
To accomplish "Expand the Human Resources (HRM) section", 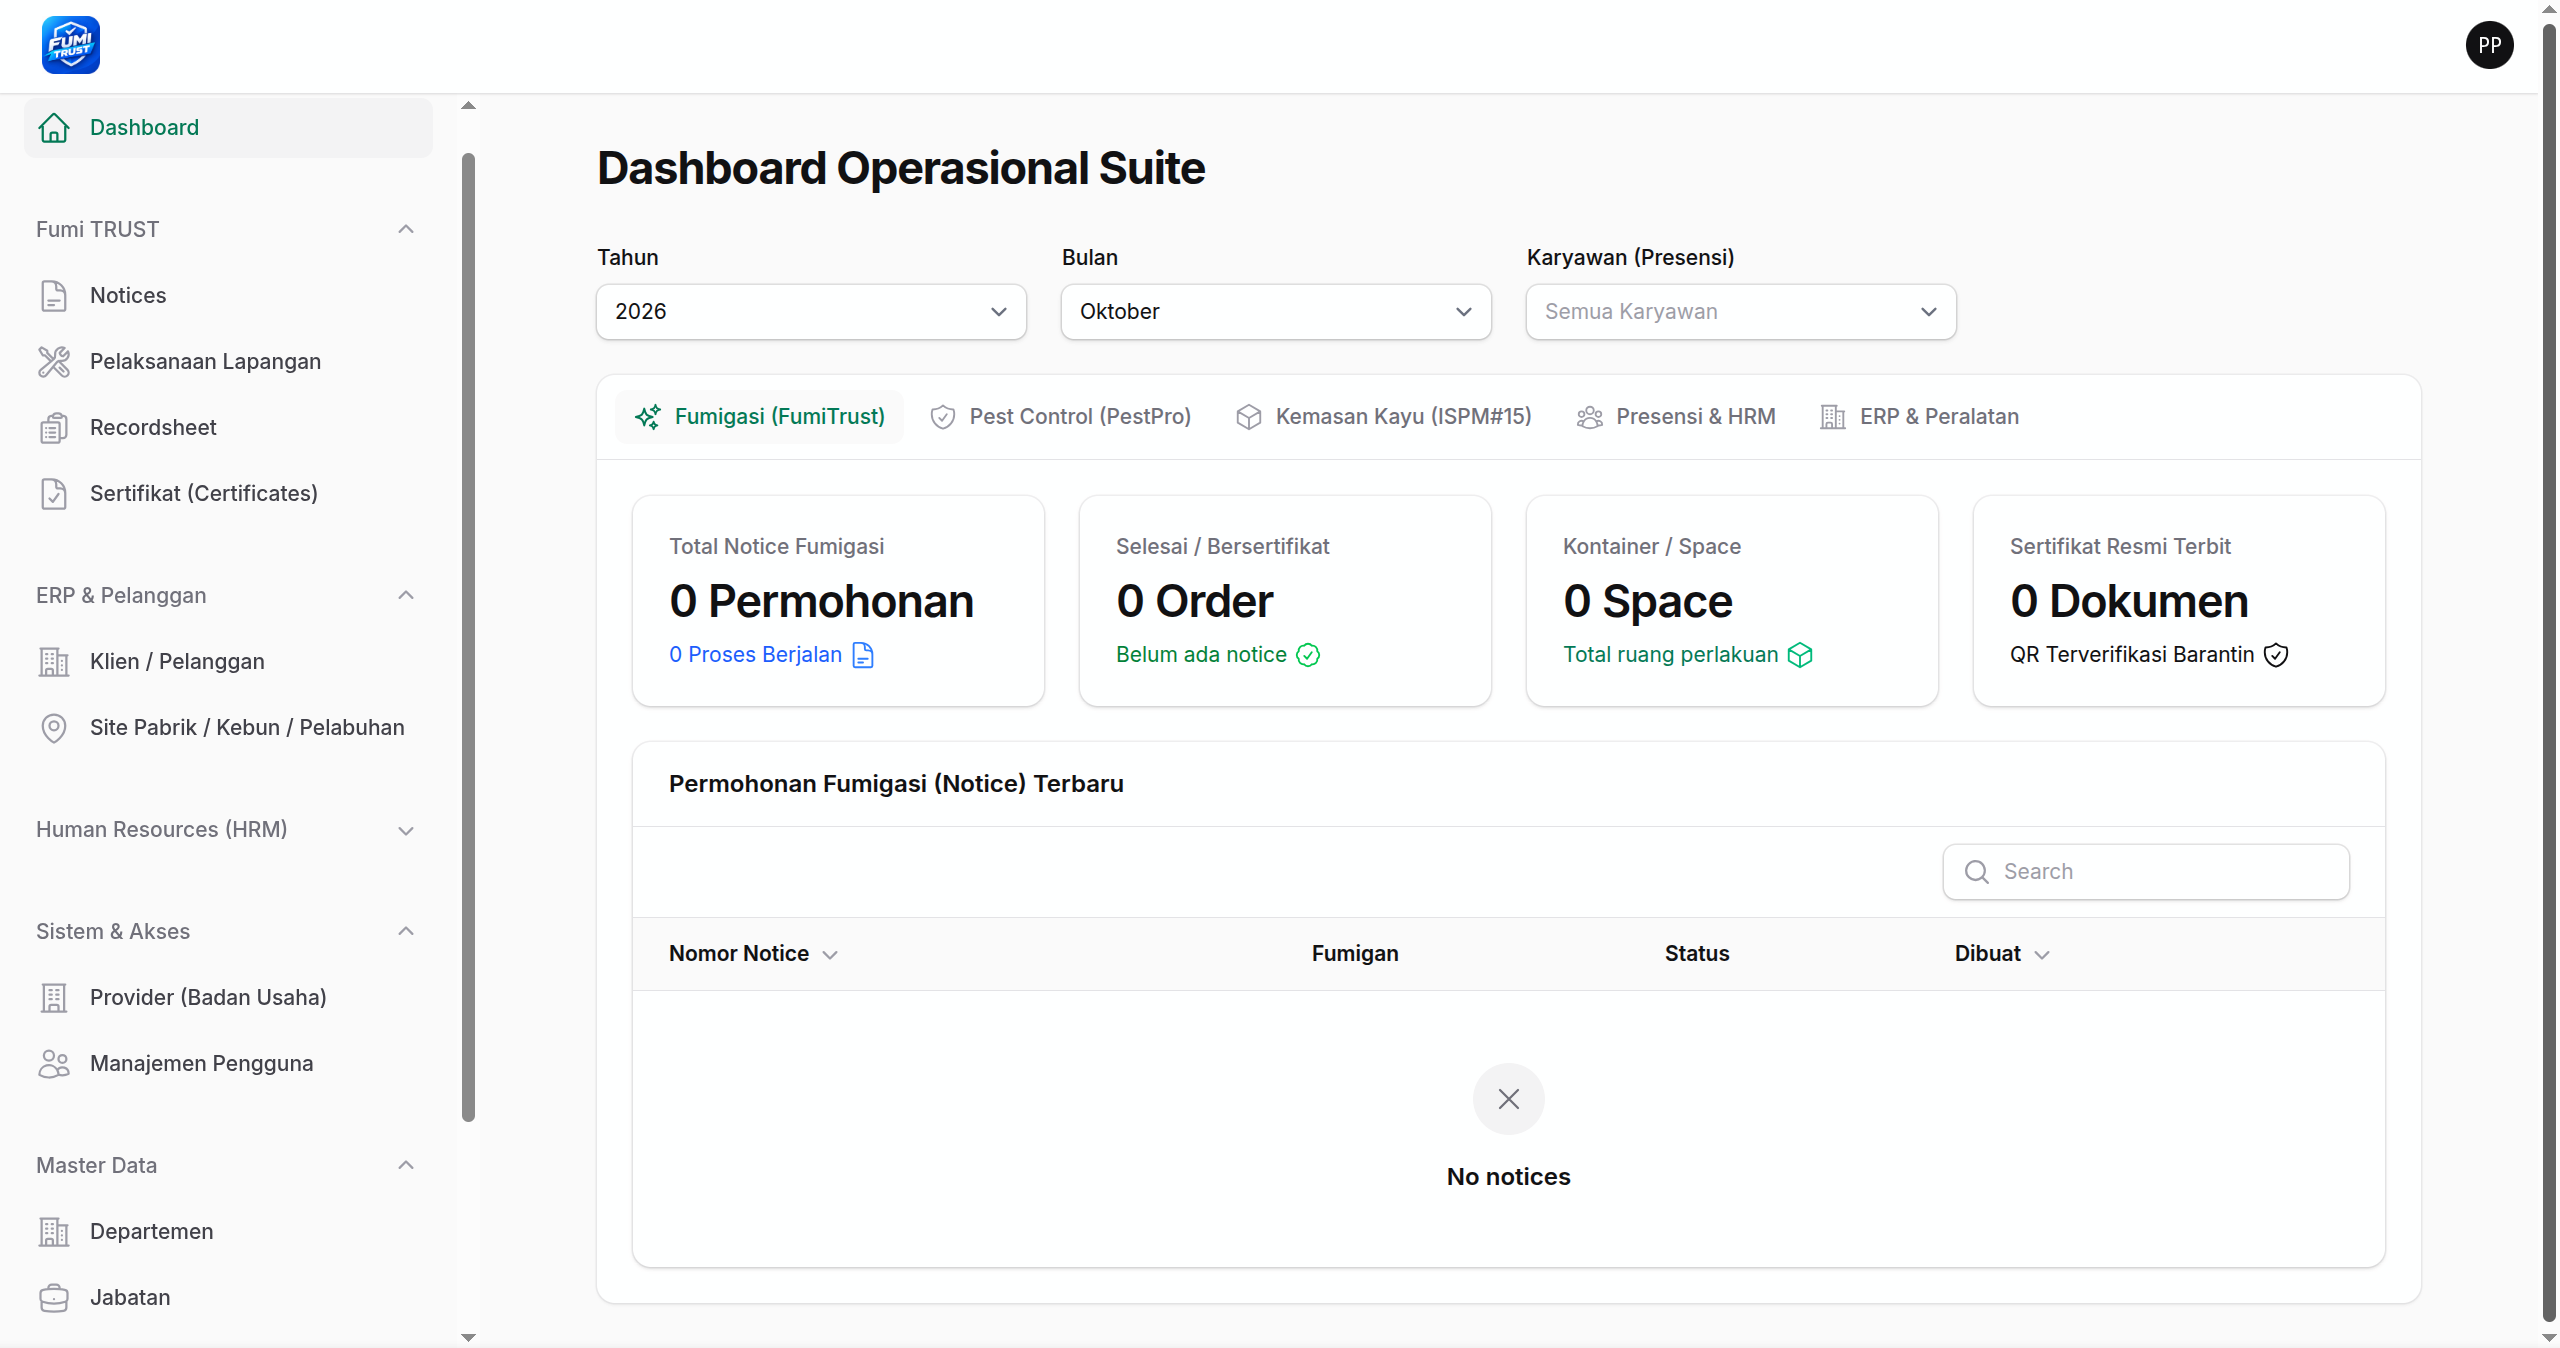I will (406, 831).
